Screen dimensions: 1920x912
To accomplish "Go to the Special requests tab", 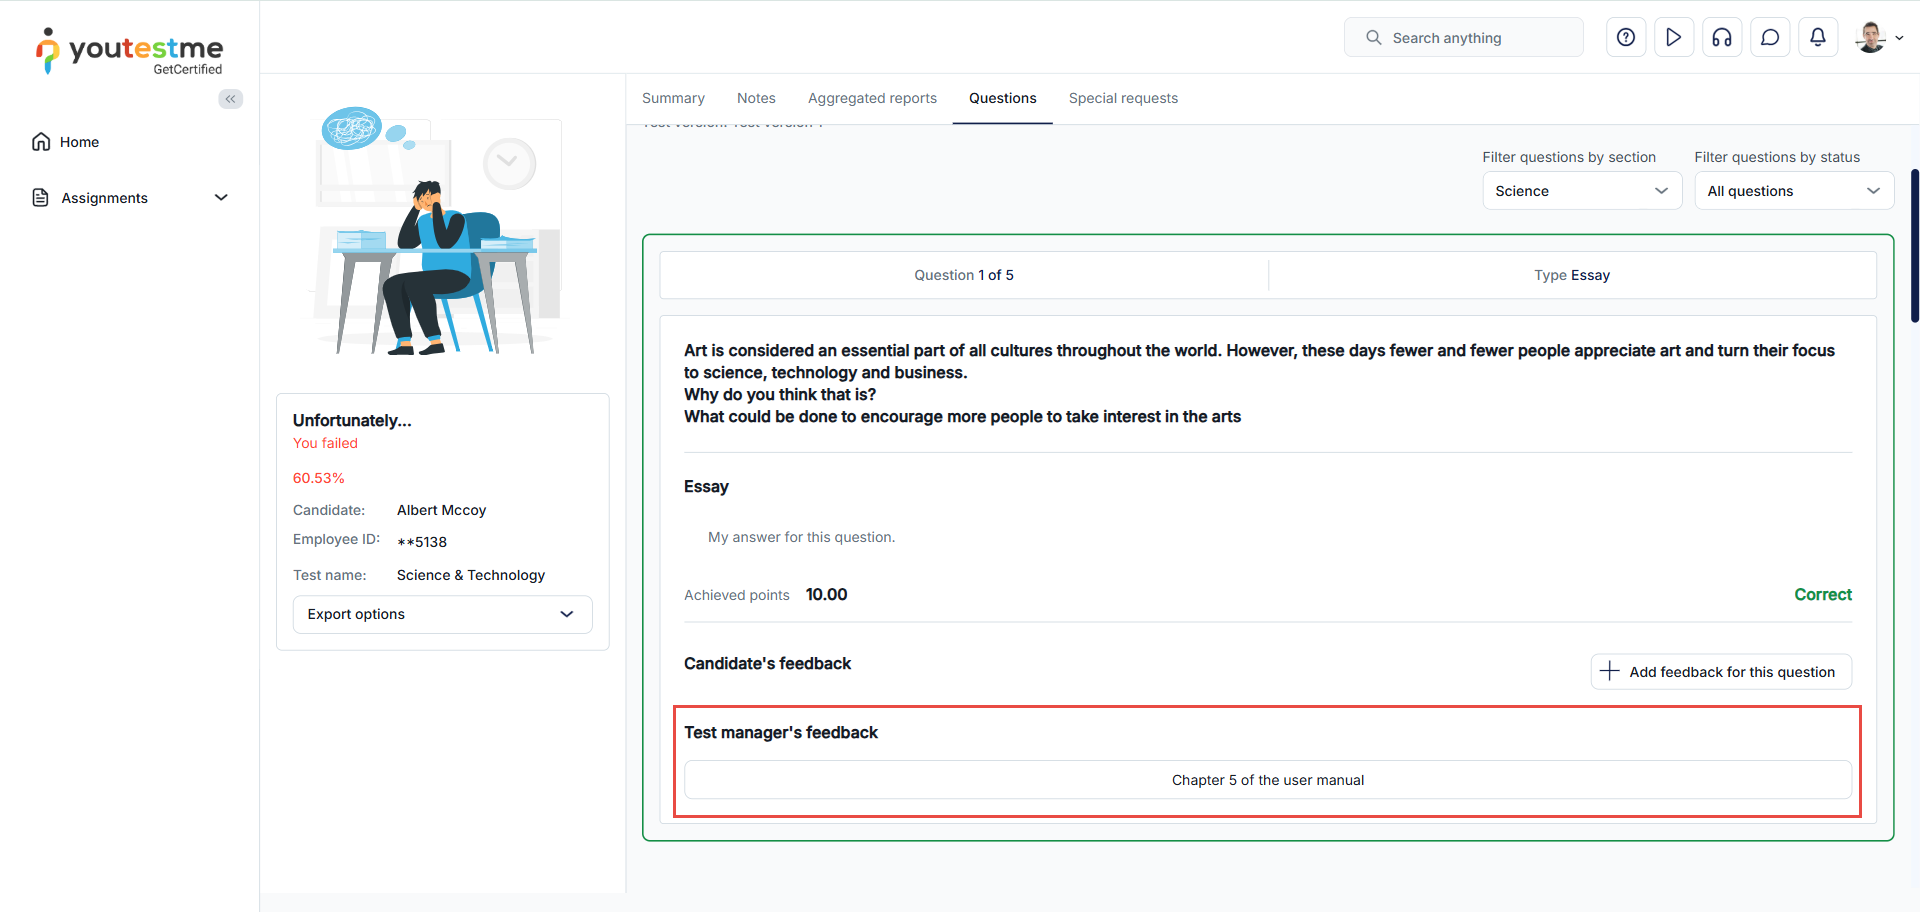I will point(1123,98).
